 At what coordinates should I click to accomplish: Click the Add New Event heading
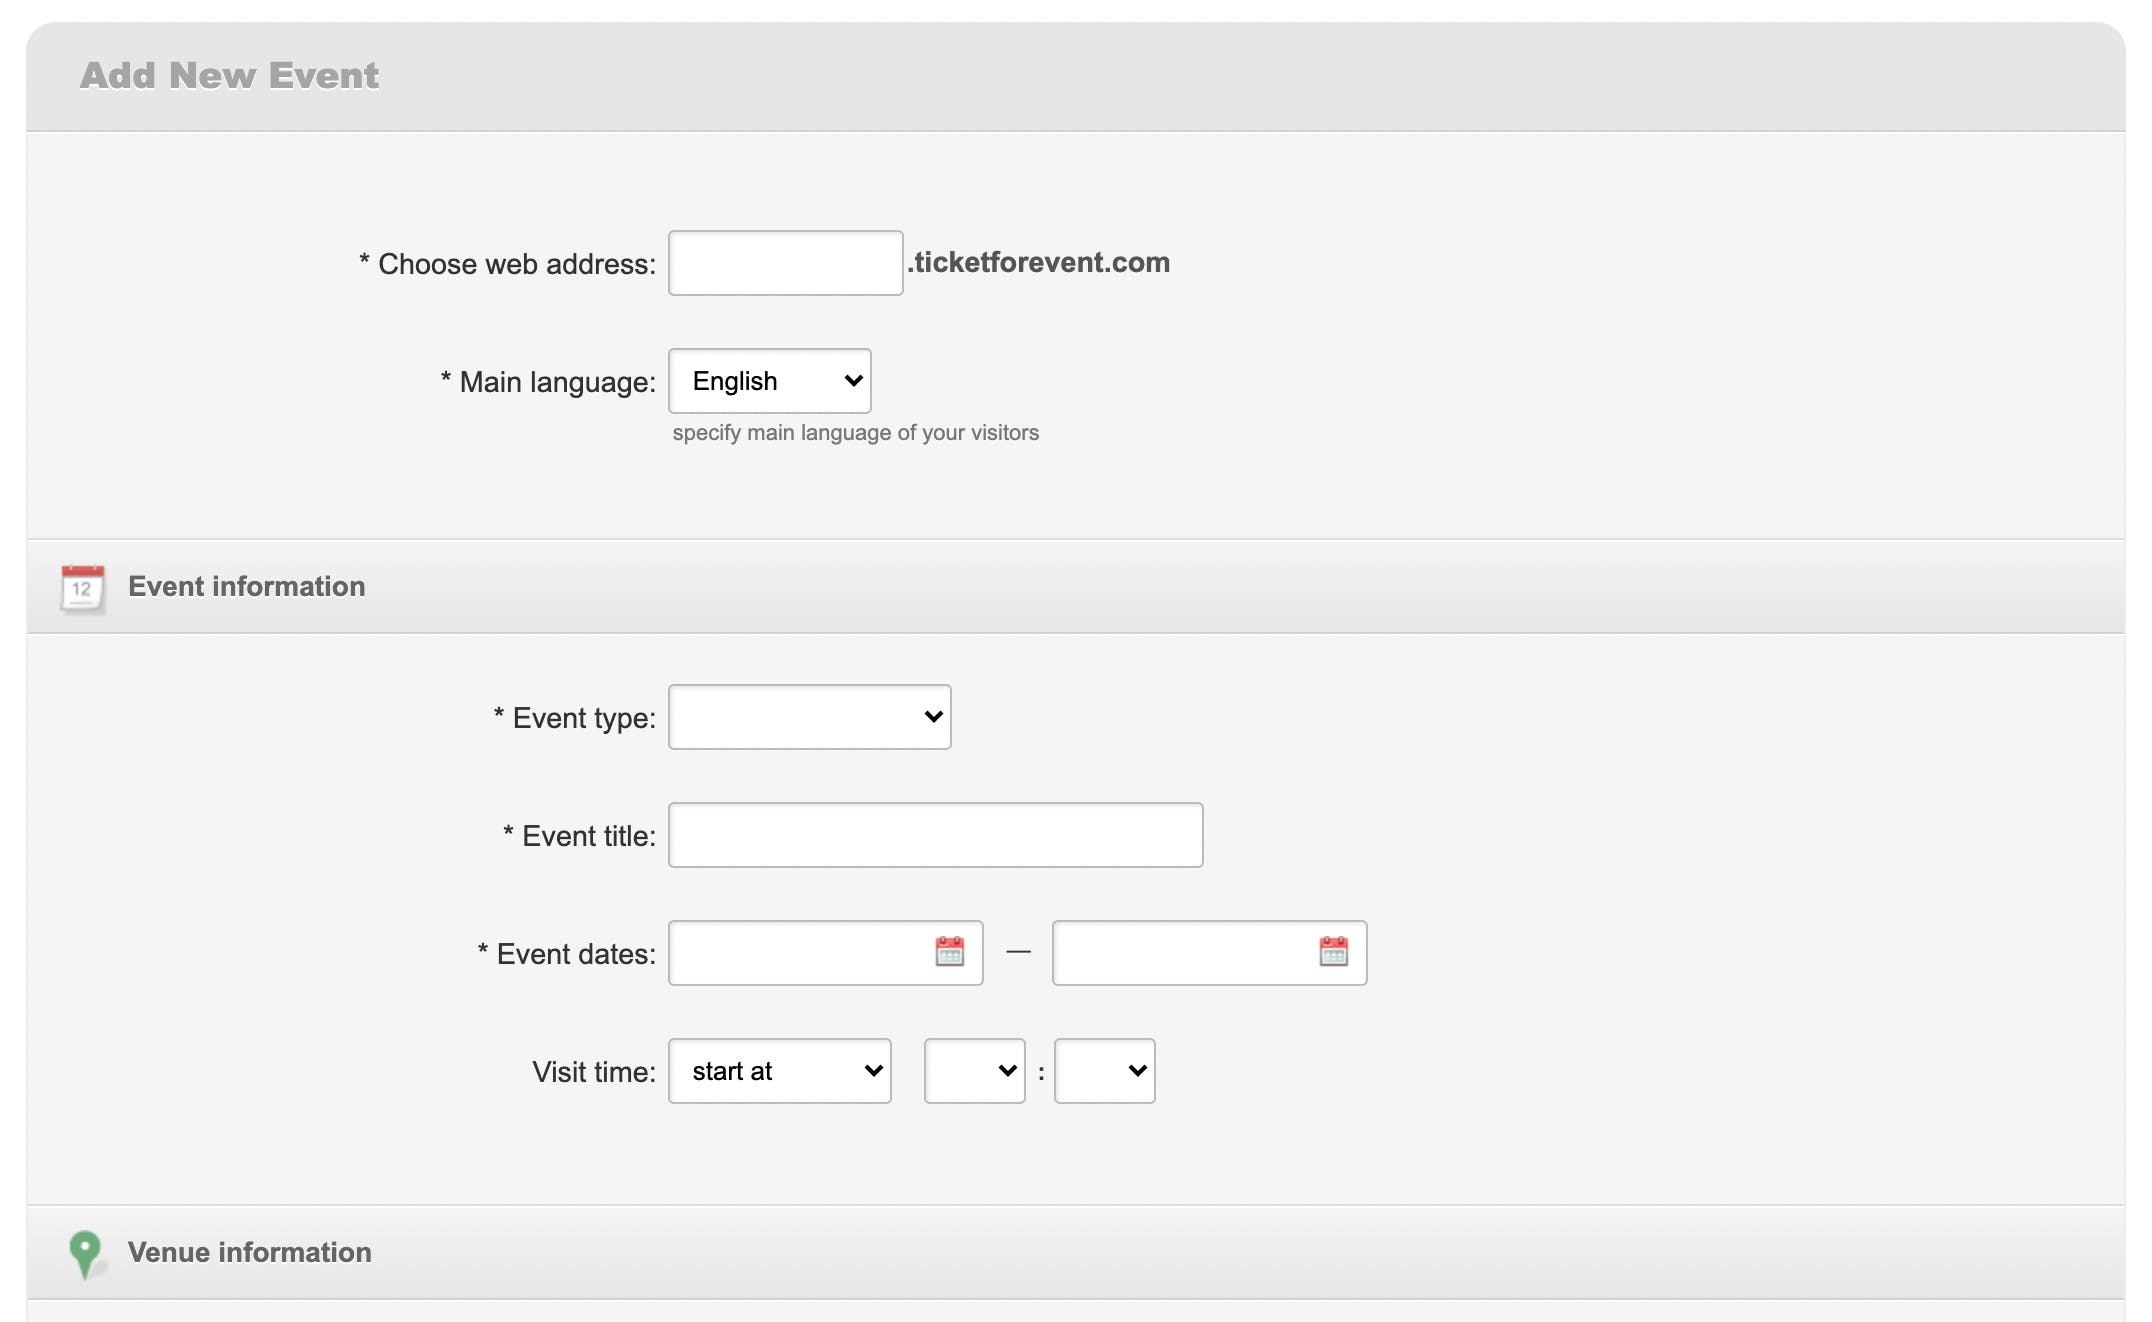coord(229,76)
